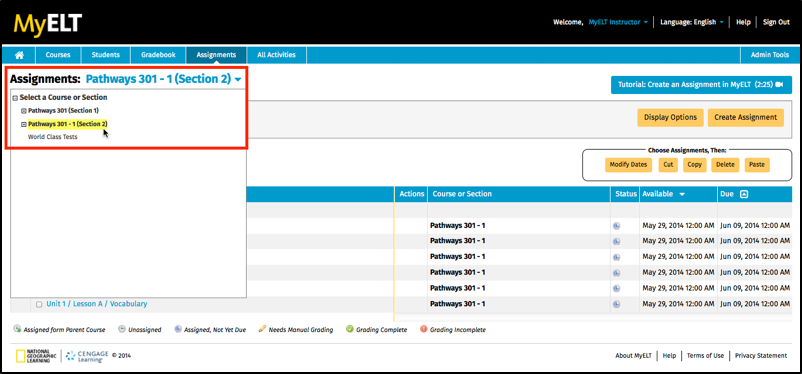Click the status clock icon for Jun 09 row one

click(616, 226)
